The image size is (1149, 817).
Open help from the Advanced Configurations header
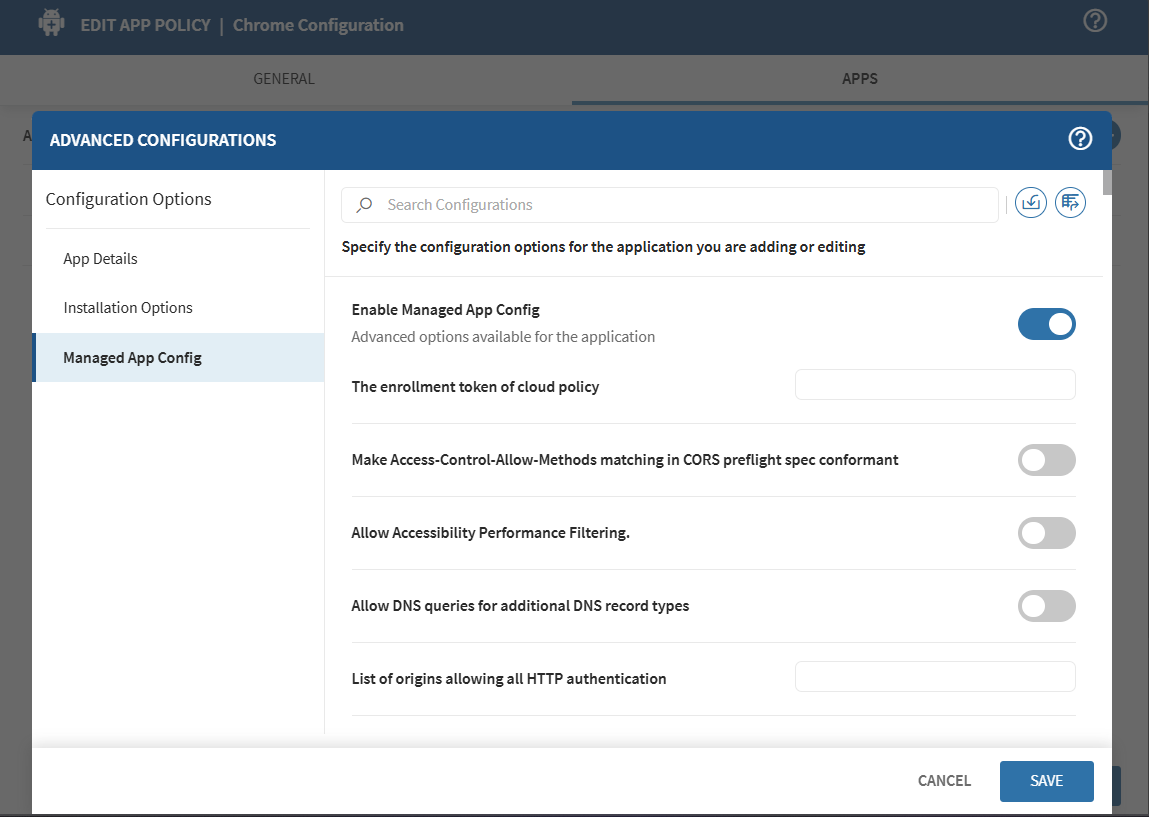(x=1080, y=139)
